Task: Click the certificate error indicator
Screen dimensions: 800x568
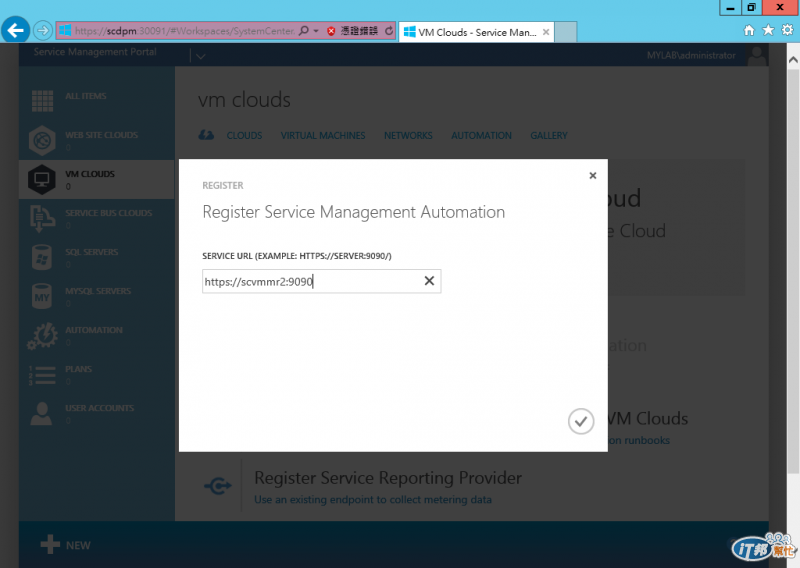Action: pos(353,31)
